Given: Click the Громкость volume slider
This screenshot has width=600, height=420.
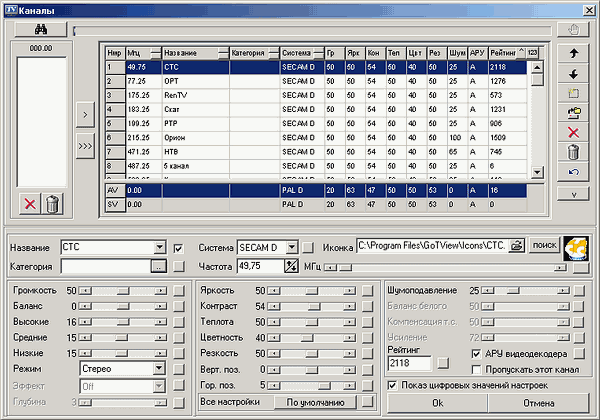Looking at the screenshot, I should click(123, 290).
